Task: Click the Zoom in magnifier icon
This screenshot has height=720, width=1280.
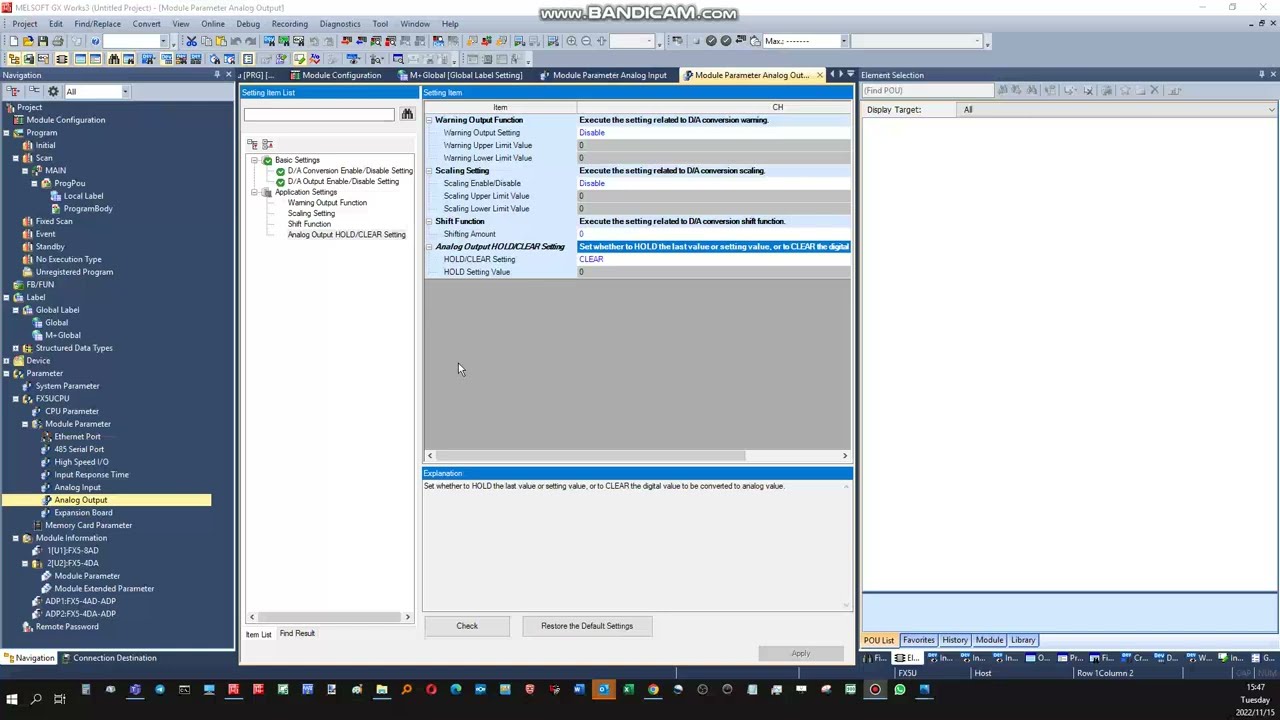Action: tap(571, 41)
